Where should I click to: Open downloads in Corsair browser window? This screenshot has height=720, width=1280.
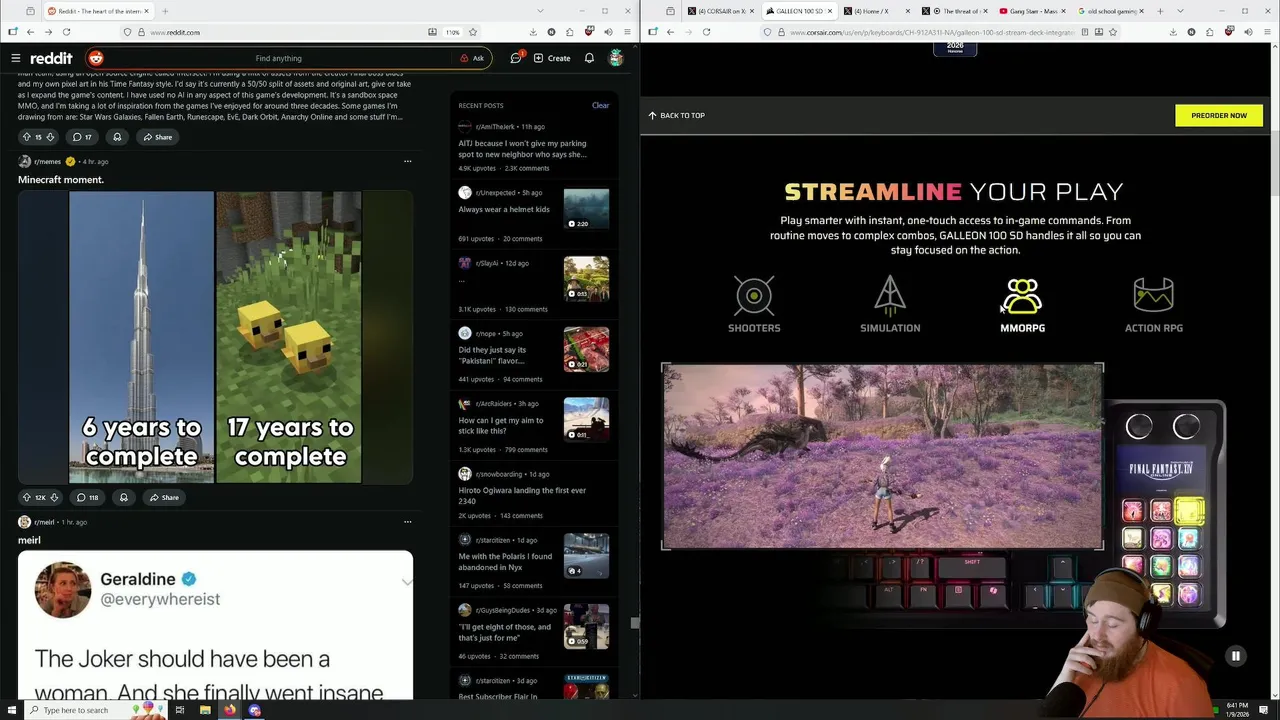point(1173,32)
